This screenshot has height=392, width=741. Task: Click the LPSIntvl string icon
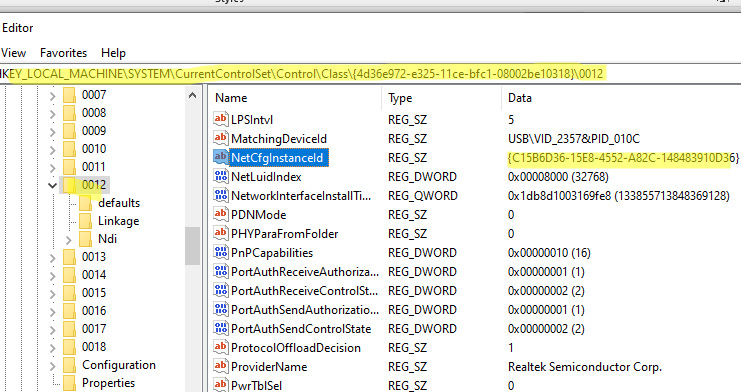click(x=220, y=119)
